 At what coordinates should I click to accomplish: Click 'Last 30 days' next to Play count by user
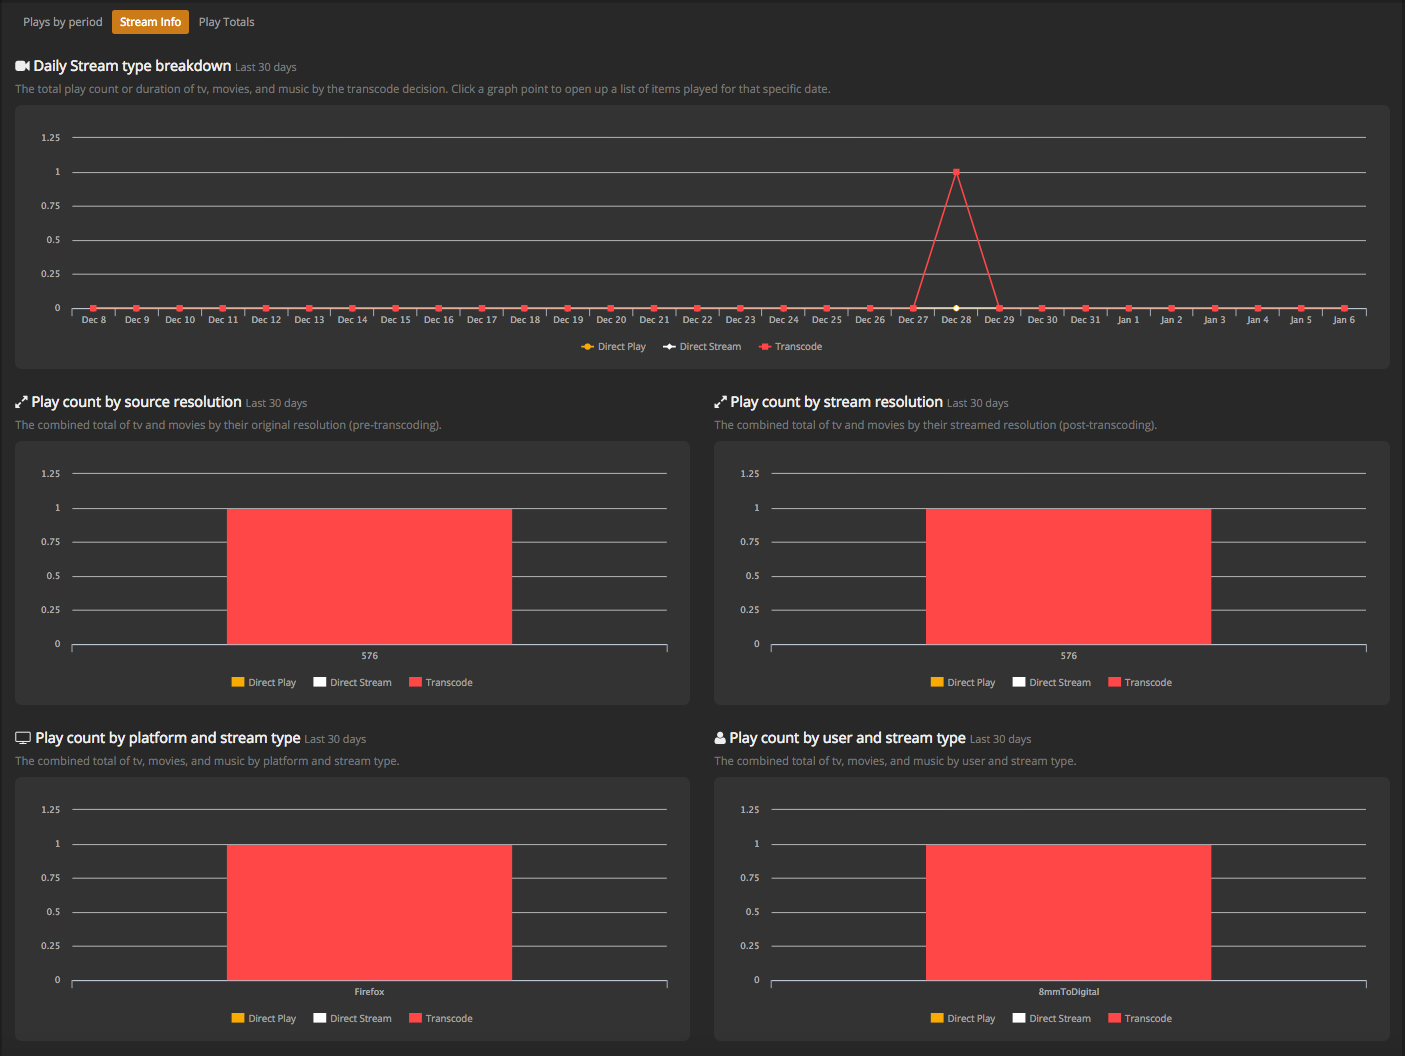pos(1000,739)
